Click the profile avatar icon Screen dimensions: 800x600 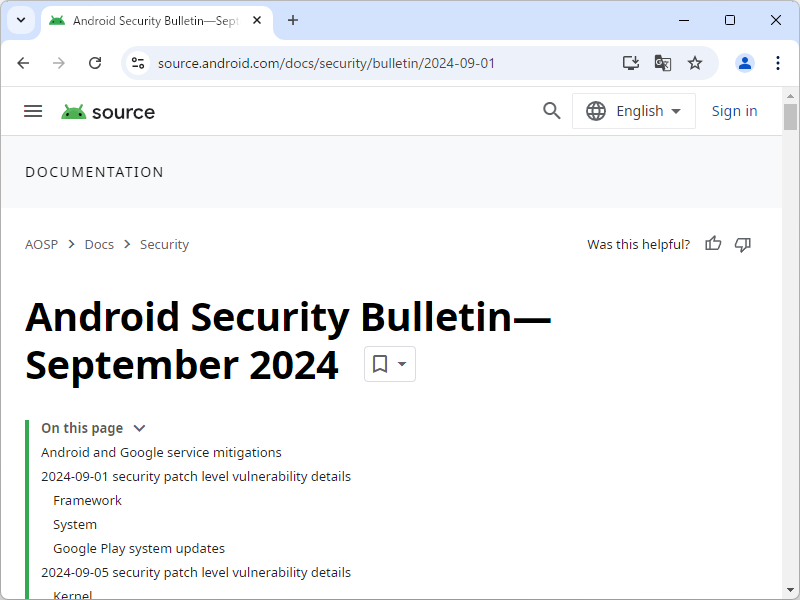pyautogui.click(x=744, y=62)
